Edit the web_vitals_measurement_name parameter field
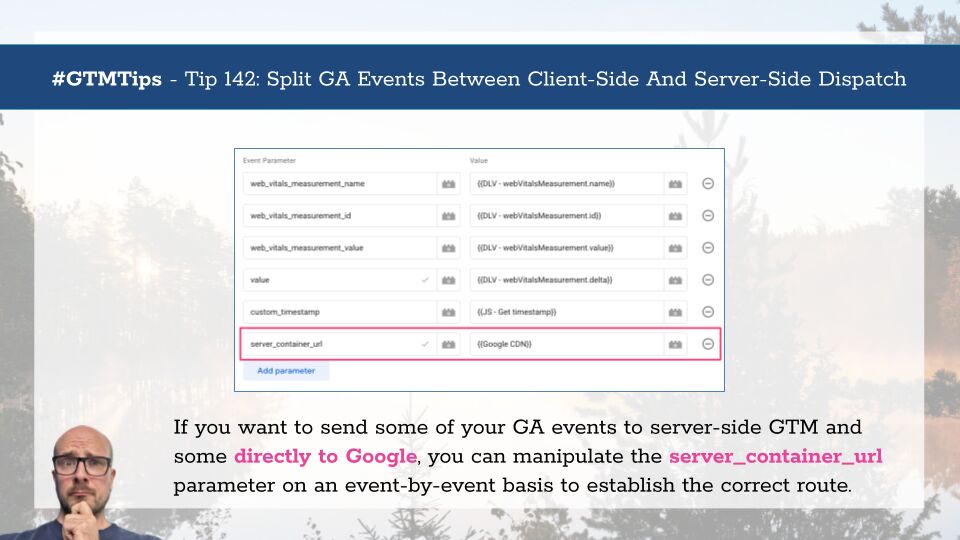The image size is (960, 540). tap(340, 184)
